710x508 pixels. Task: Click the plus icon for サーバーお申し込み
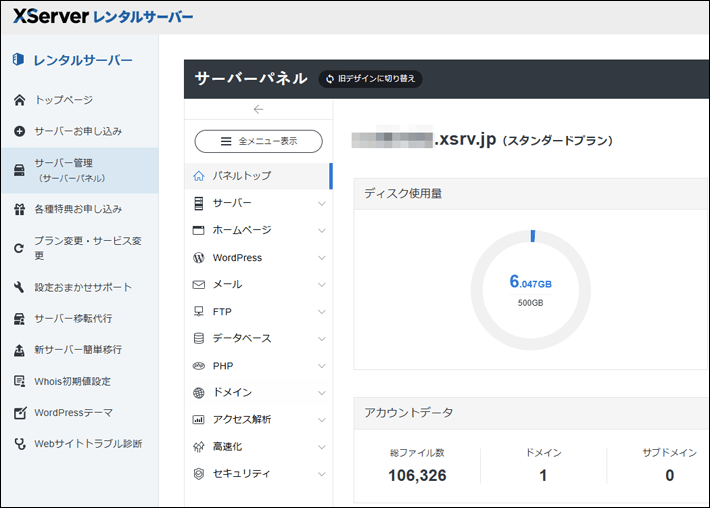pos(19,131)
